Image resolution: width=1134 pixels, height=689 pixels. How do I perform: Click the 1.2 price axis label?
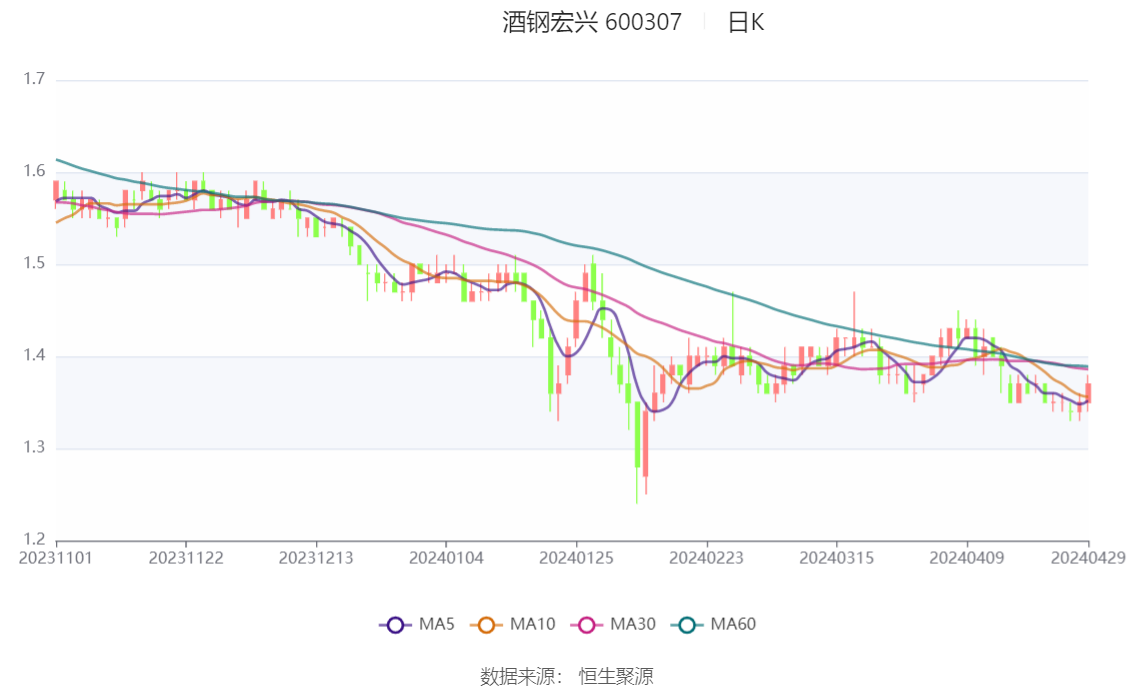34,539
